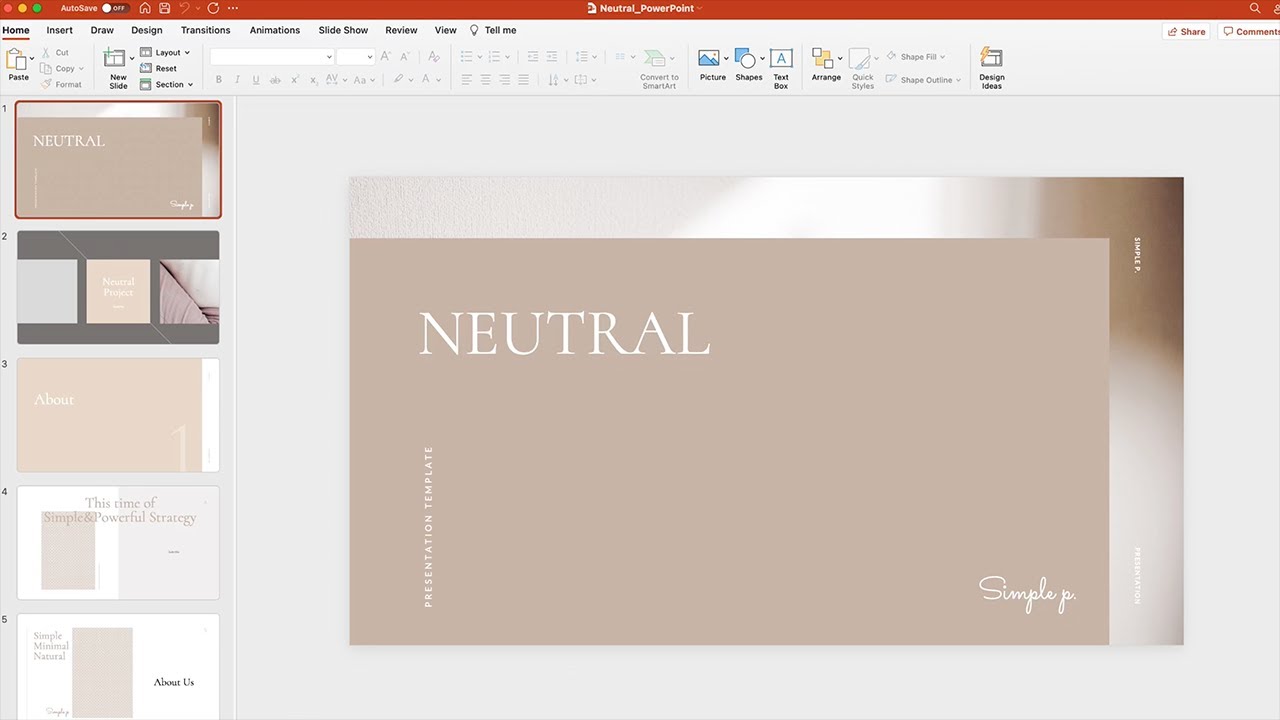Click the Format painter button
The image size is (1280, 720).
click(62, 84)
